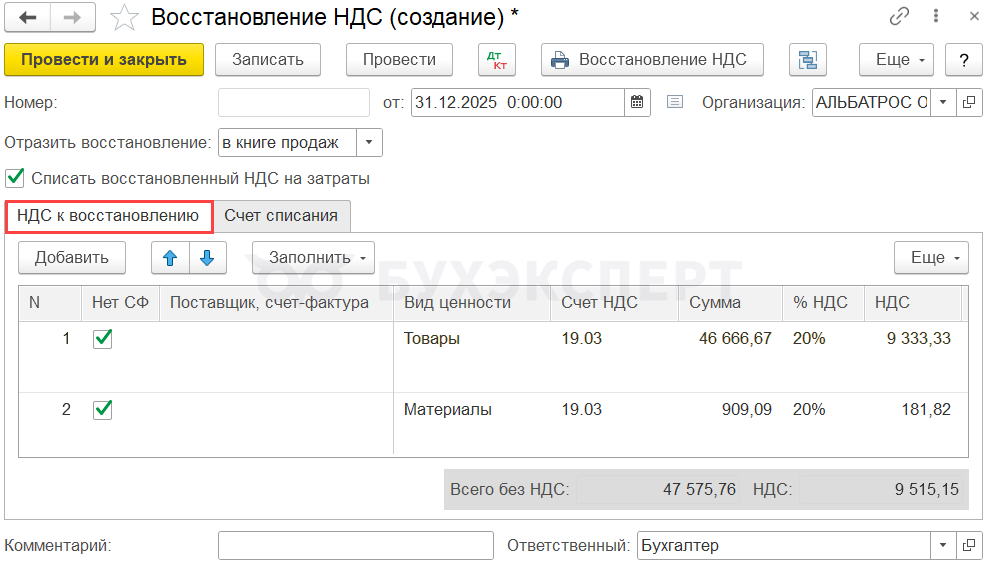This screenshot has width=986, height=564.
Task: Expand the Организация dropdown list
Action: click(943, 103)
